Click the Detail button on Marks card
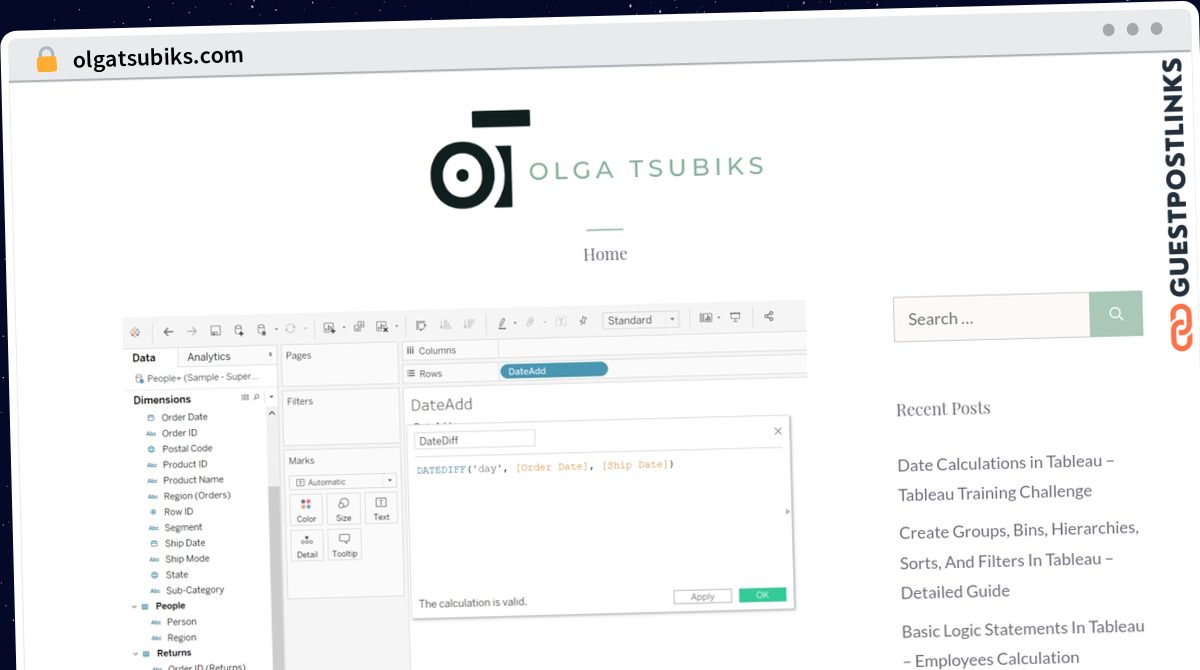Viewport: 1200px width, 670px height. pos(307,547)
